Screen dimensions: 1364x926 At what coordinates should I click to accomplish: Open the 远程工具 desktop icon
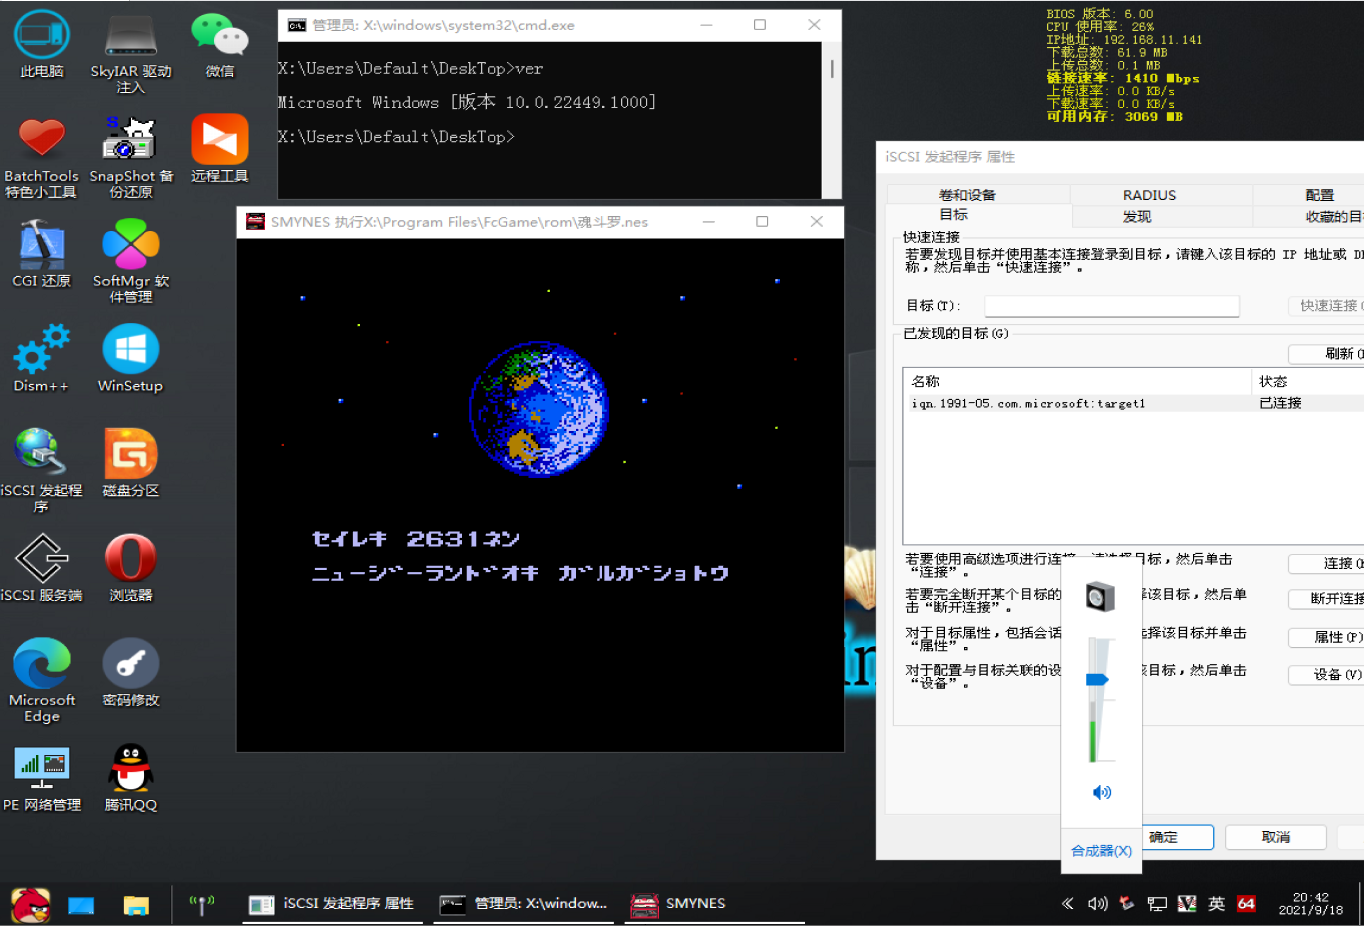tap(220, 149)
